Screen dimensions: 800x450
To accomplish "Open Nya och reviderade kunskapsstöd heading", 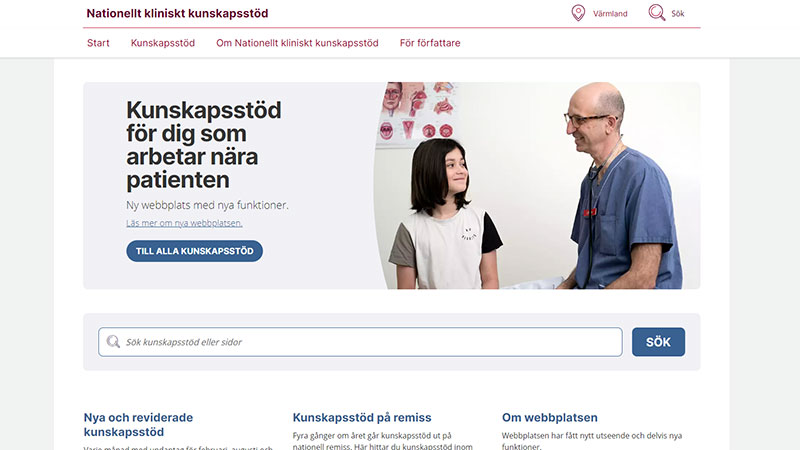I will pos(138,424).
